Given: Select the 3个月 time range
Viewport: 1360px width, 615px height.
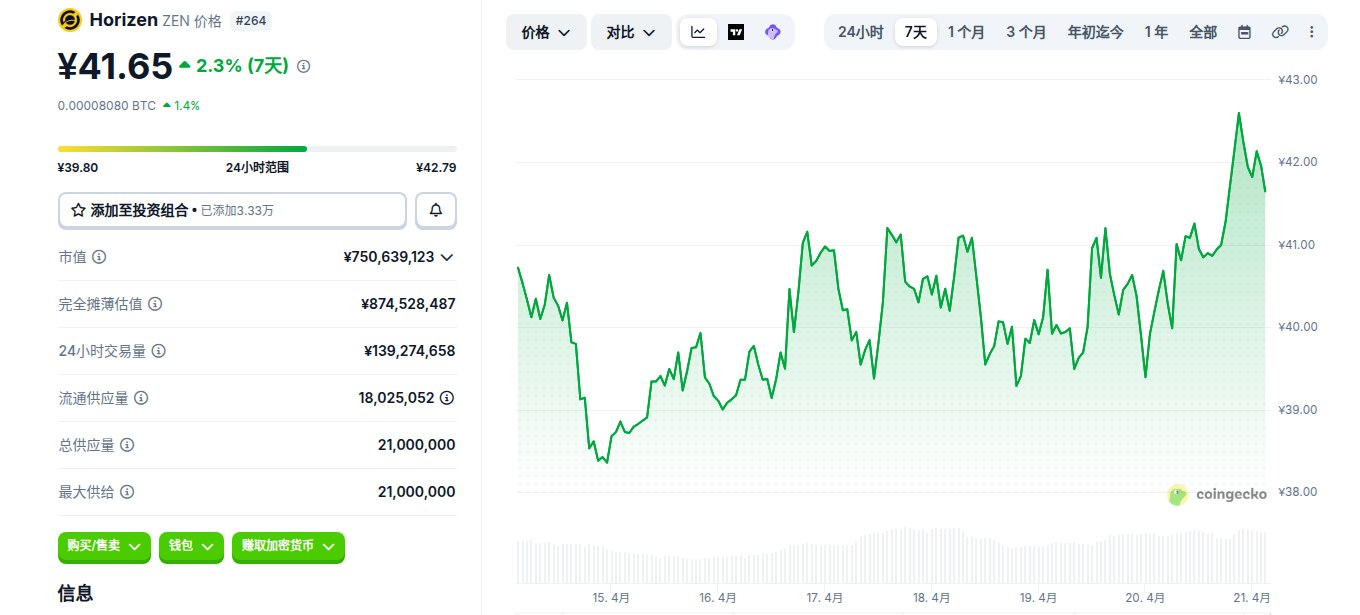Looking at the screenshot, I should 1026,32.
